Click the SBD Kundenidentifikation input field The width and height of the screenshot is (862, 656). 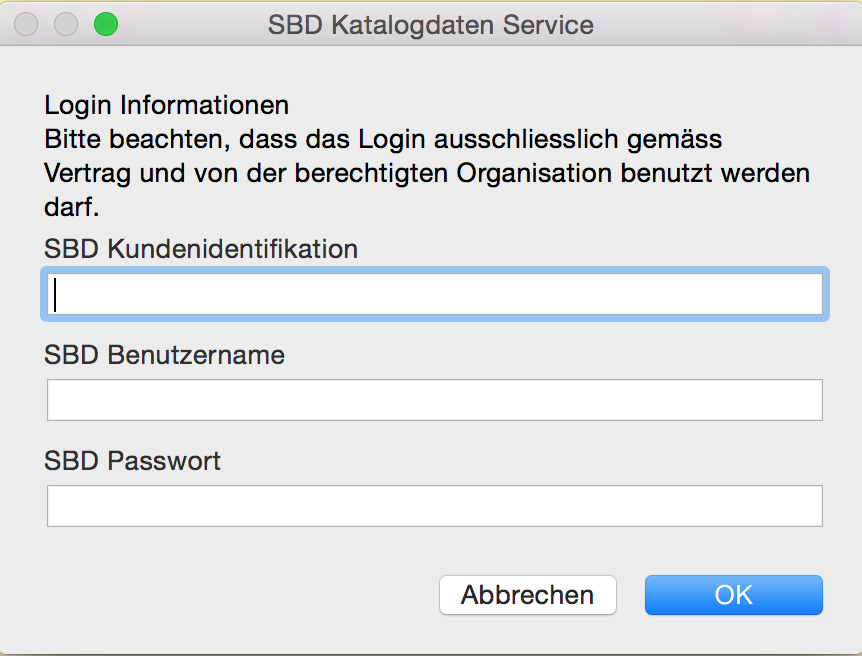[434, 295]
